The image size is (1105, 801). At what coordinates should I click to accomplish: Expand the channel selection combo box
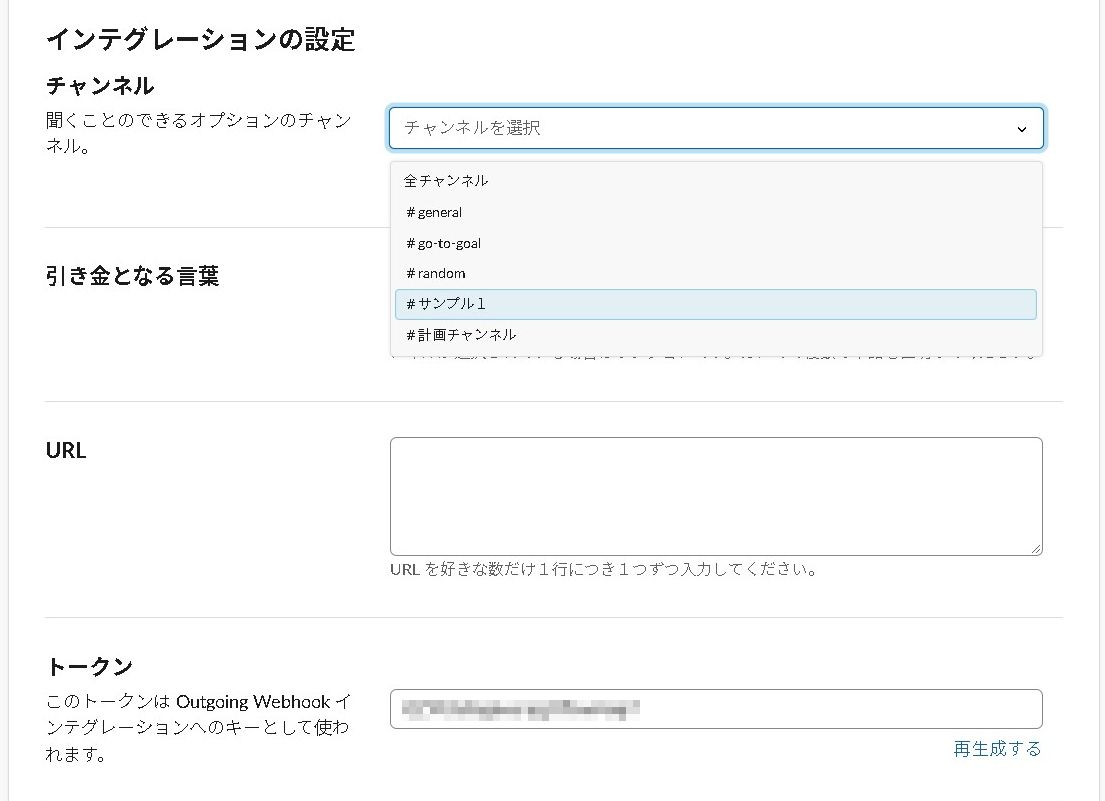716,128
